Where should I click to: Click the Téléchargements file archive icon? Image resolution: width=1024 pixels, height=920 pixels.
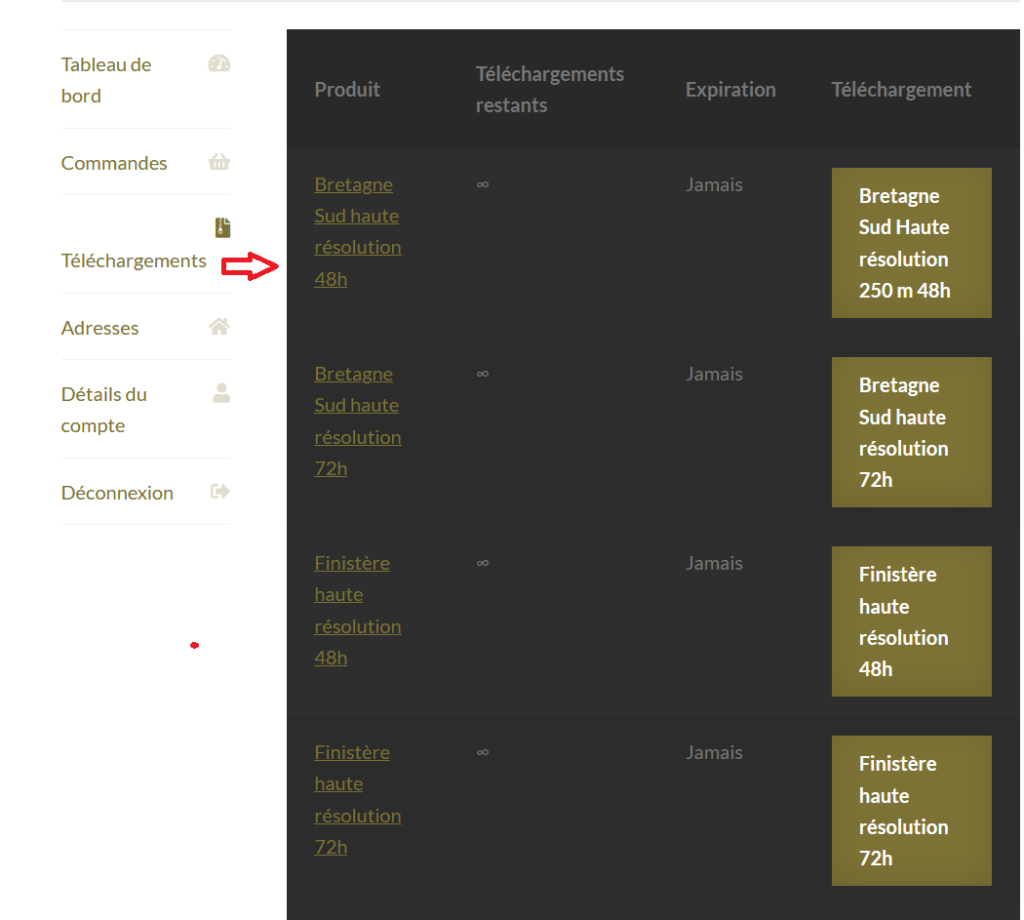coord(222,228)
